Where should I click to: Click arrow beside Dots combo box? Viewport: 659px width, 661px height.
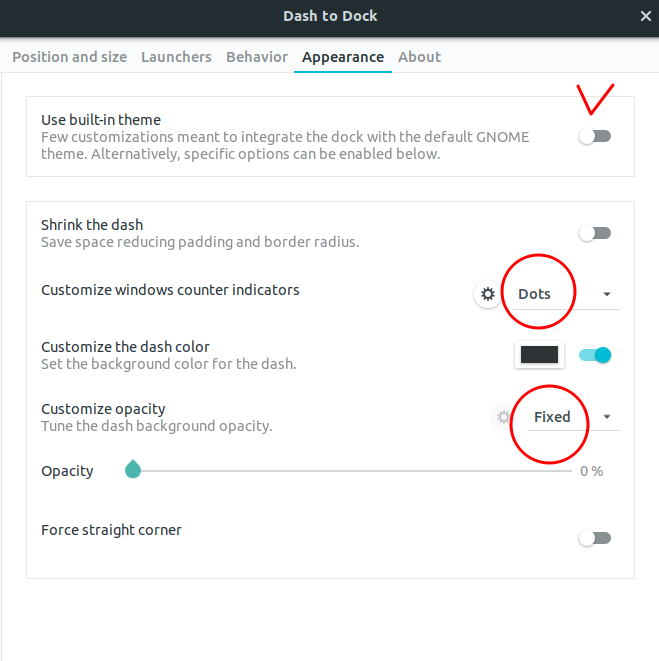click(607, 294)
